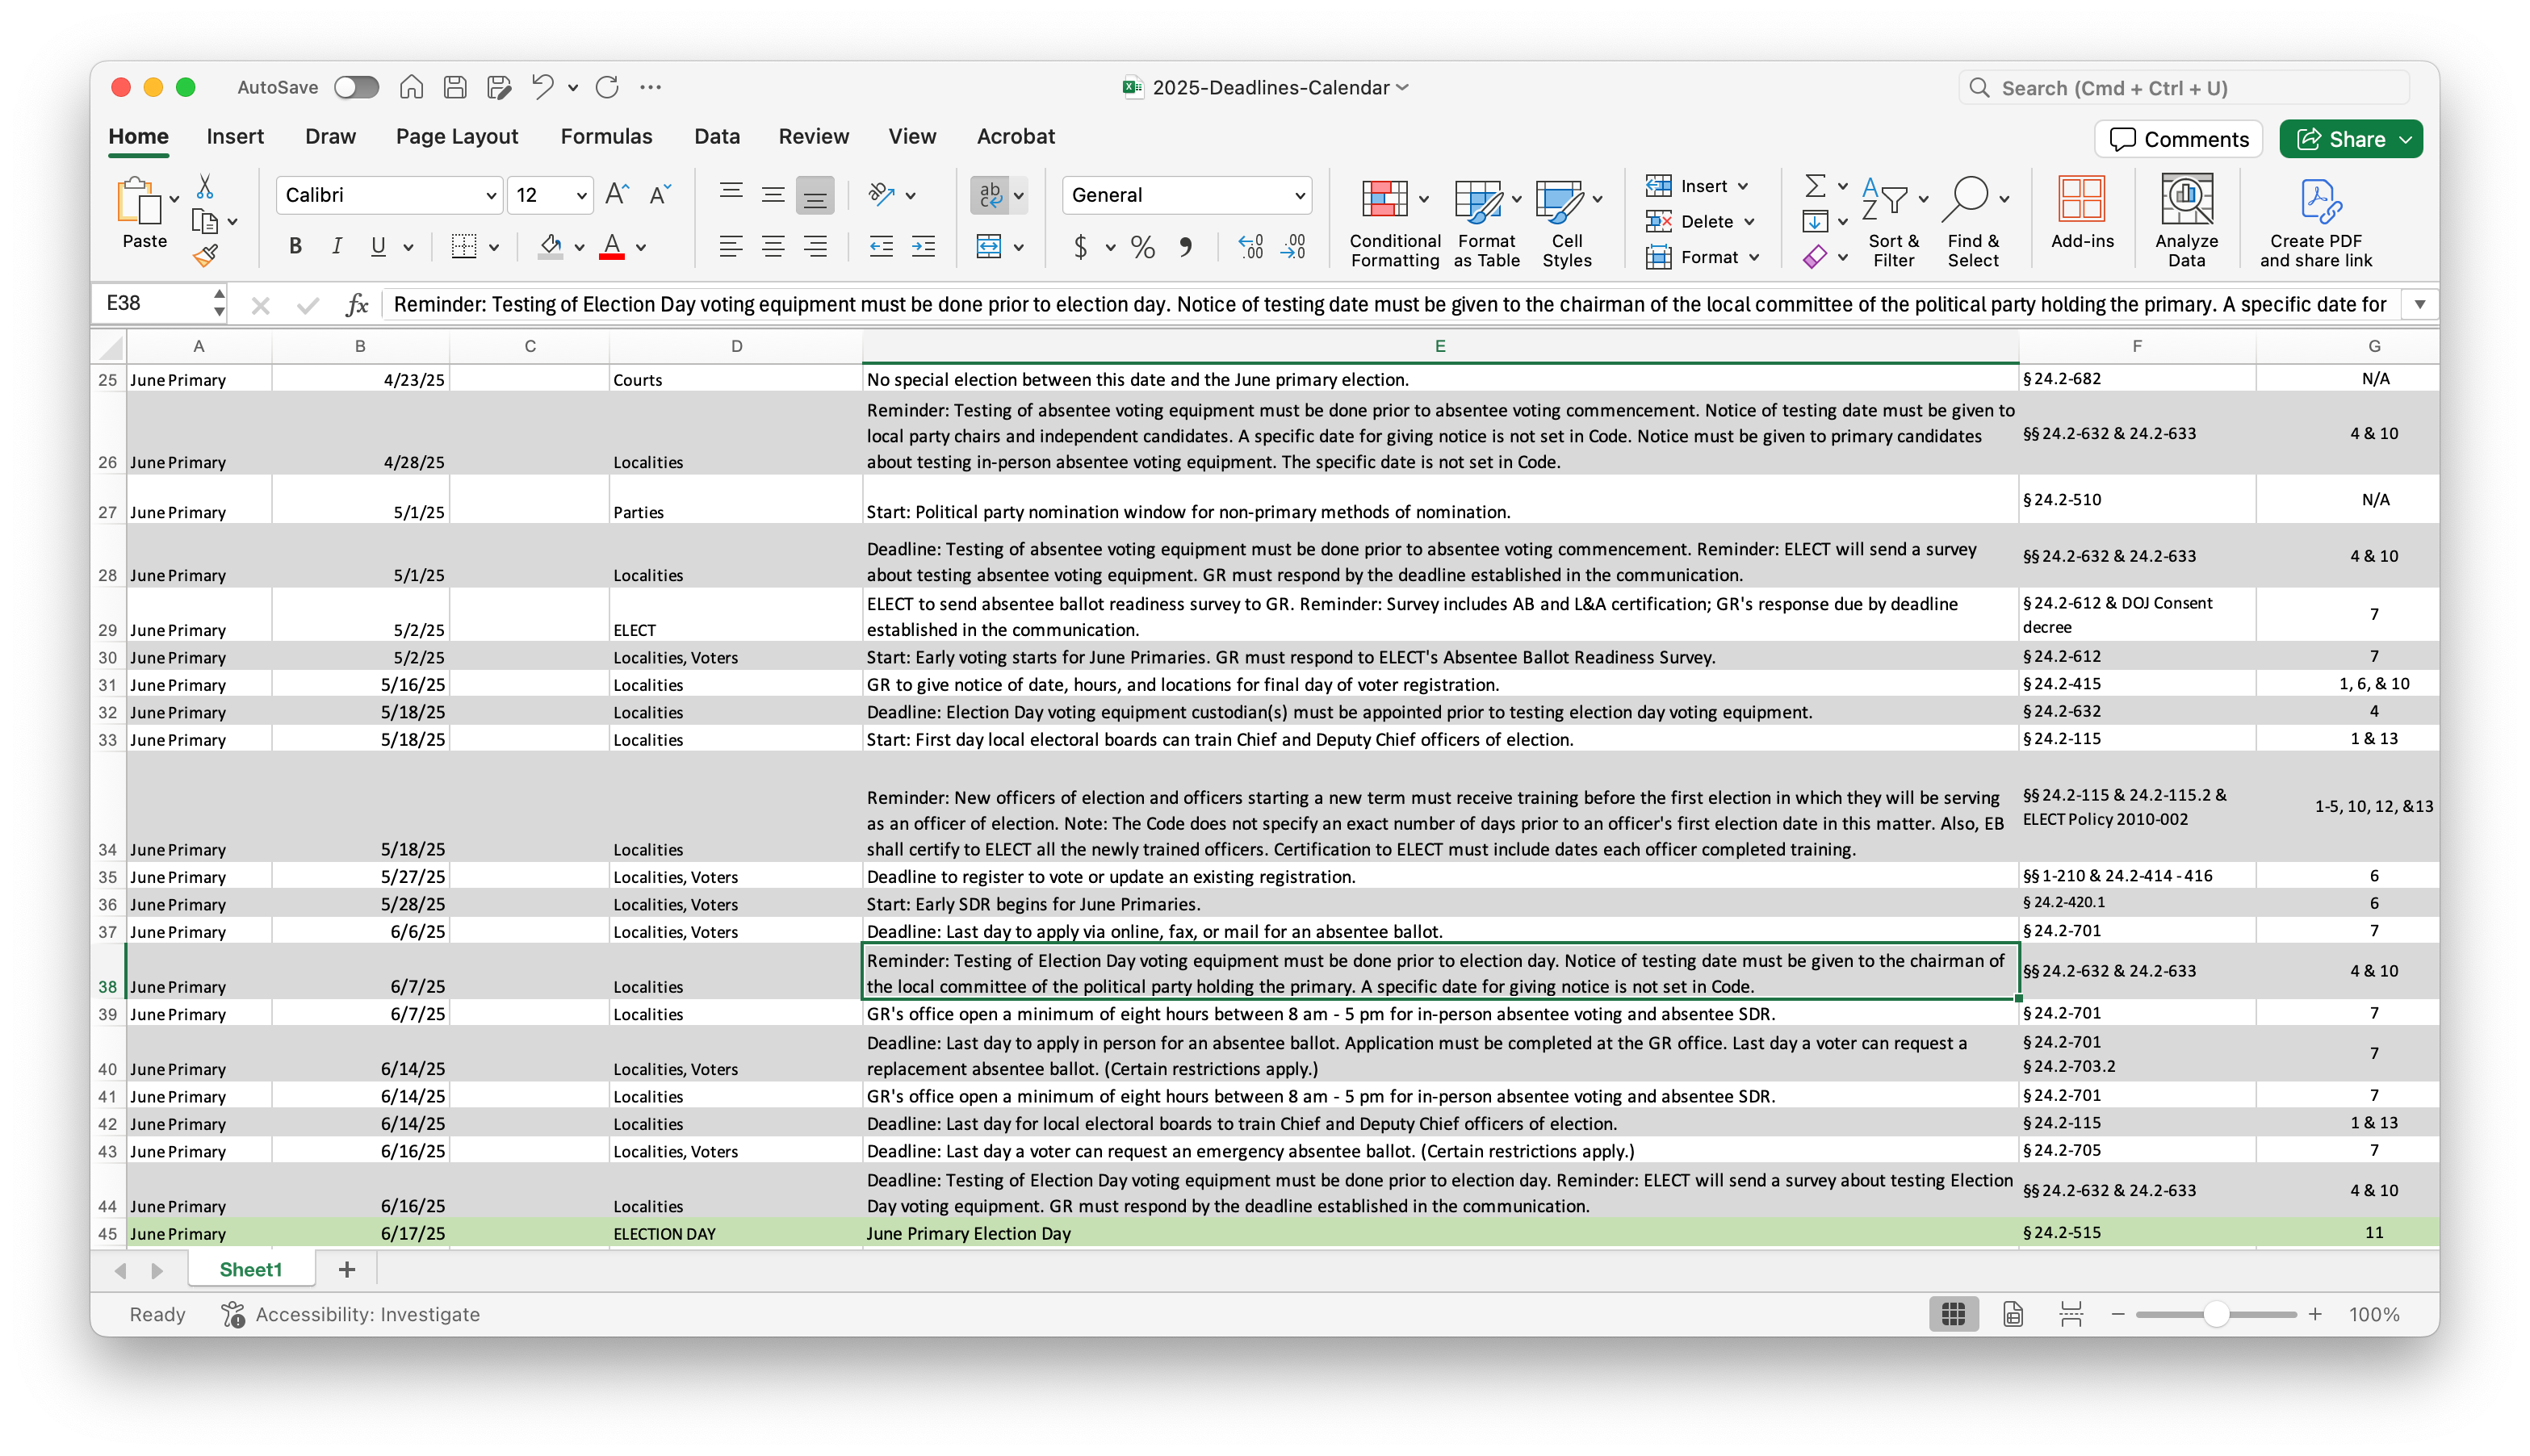
Task: Click Increase Indent icon
Action: (923, 246)
